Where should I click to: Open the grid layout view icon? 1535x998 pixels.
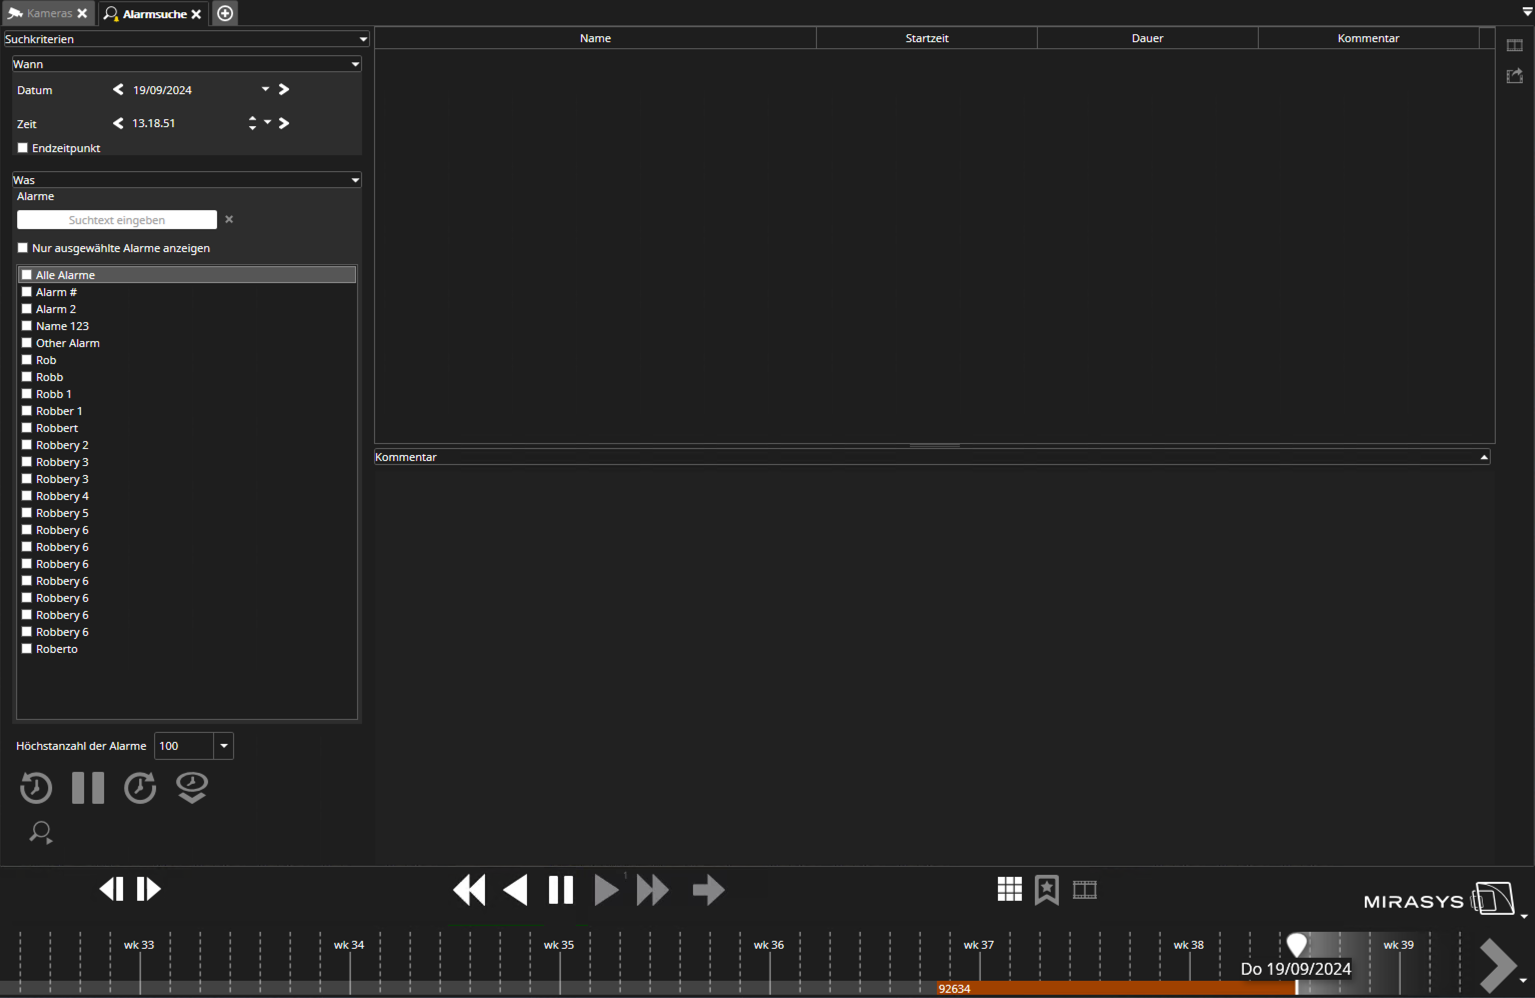click(x=1010, y=889)
